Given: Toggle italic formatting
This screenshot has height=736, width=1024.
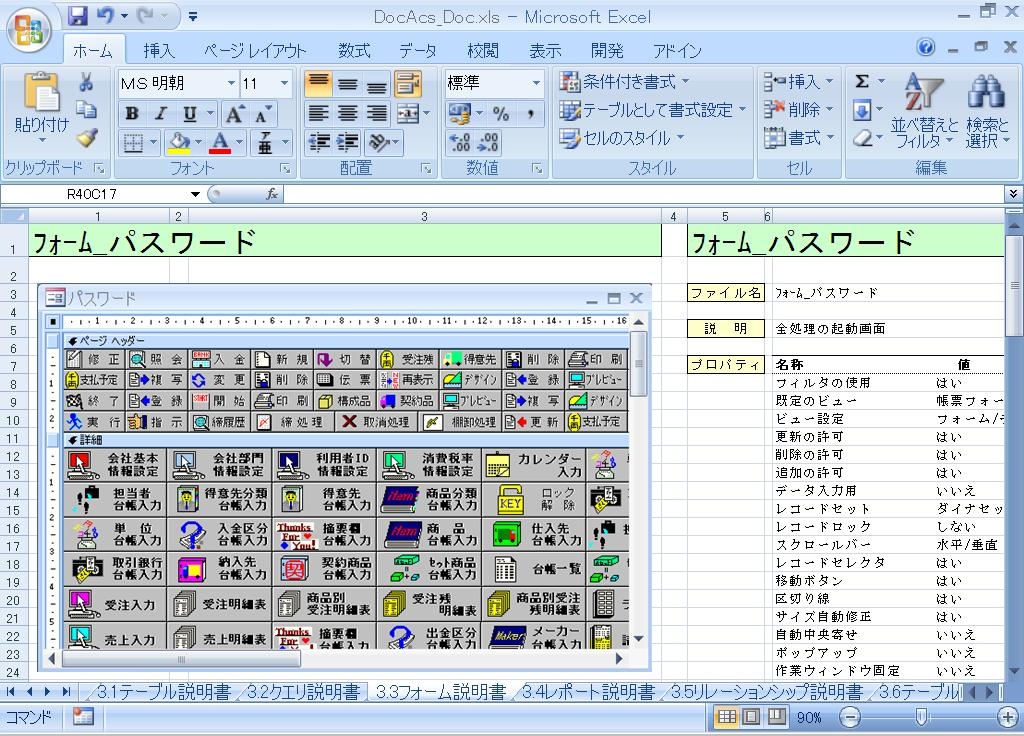Looking at the screenshot, I should click(161, 114).
